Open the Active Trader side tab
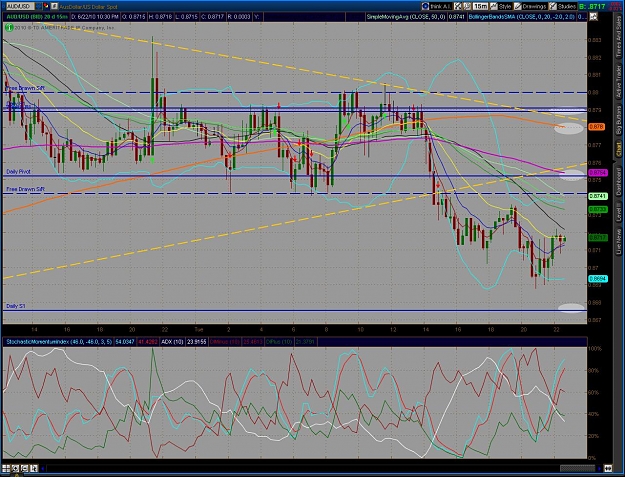The image size is (625, 477). [619, 81]
